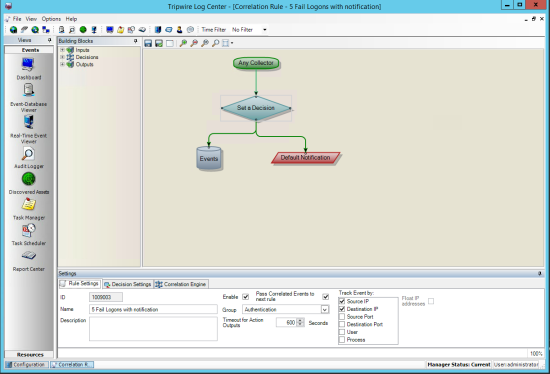The height and width of the screenshot is (374, 550).
Task: Click the blue book toolbar icon
Action: [x=158, y=30]
